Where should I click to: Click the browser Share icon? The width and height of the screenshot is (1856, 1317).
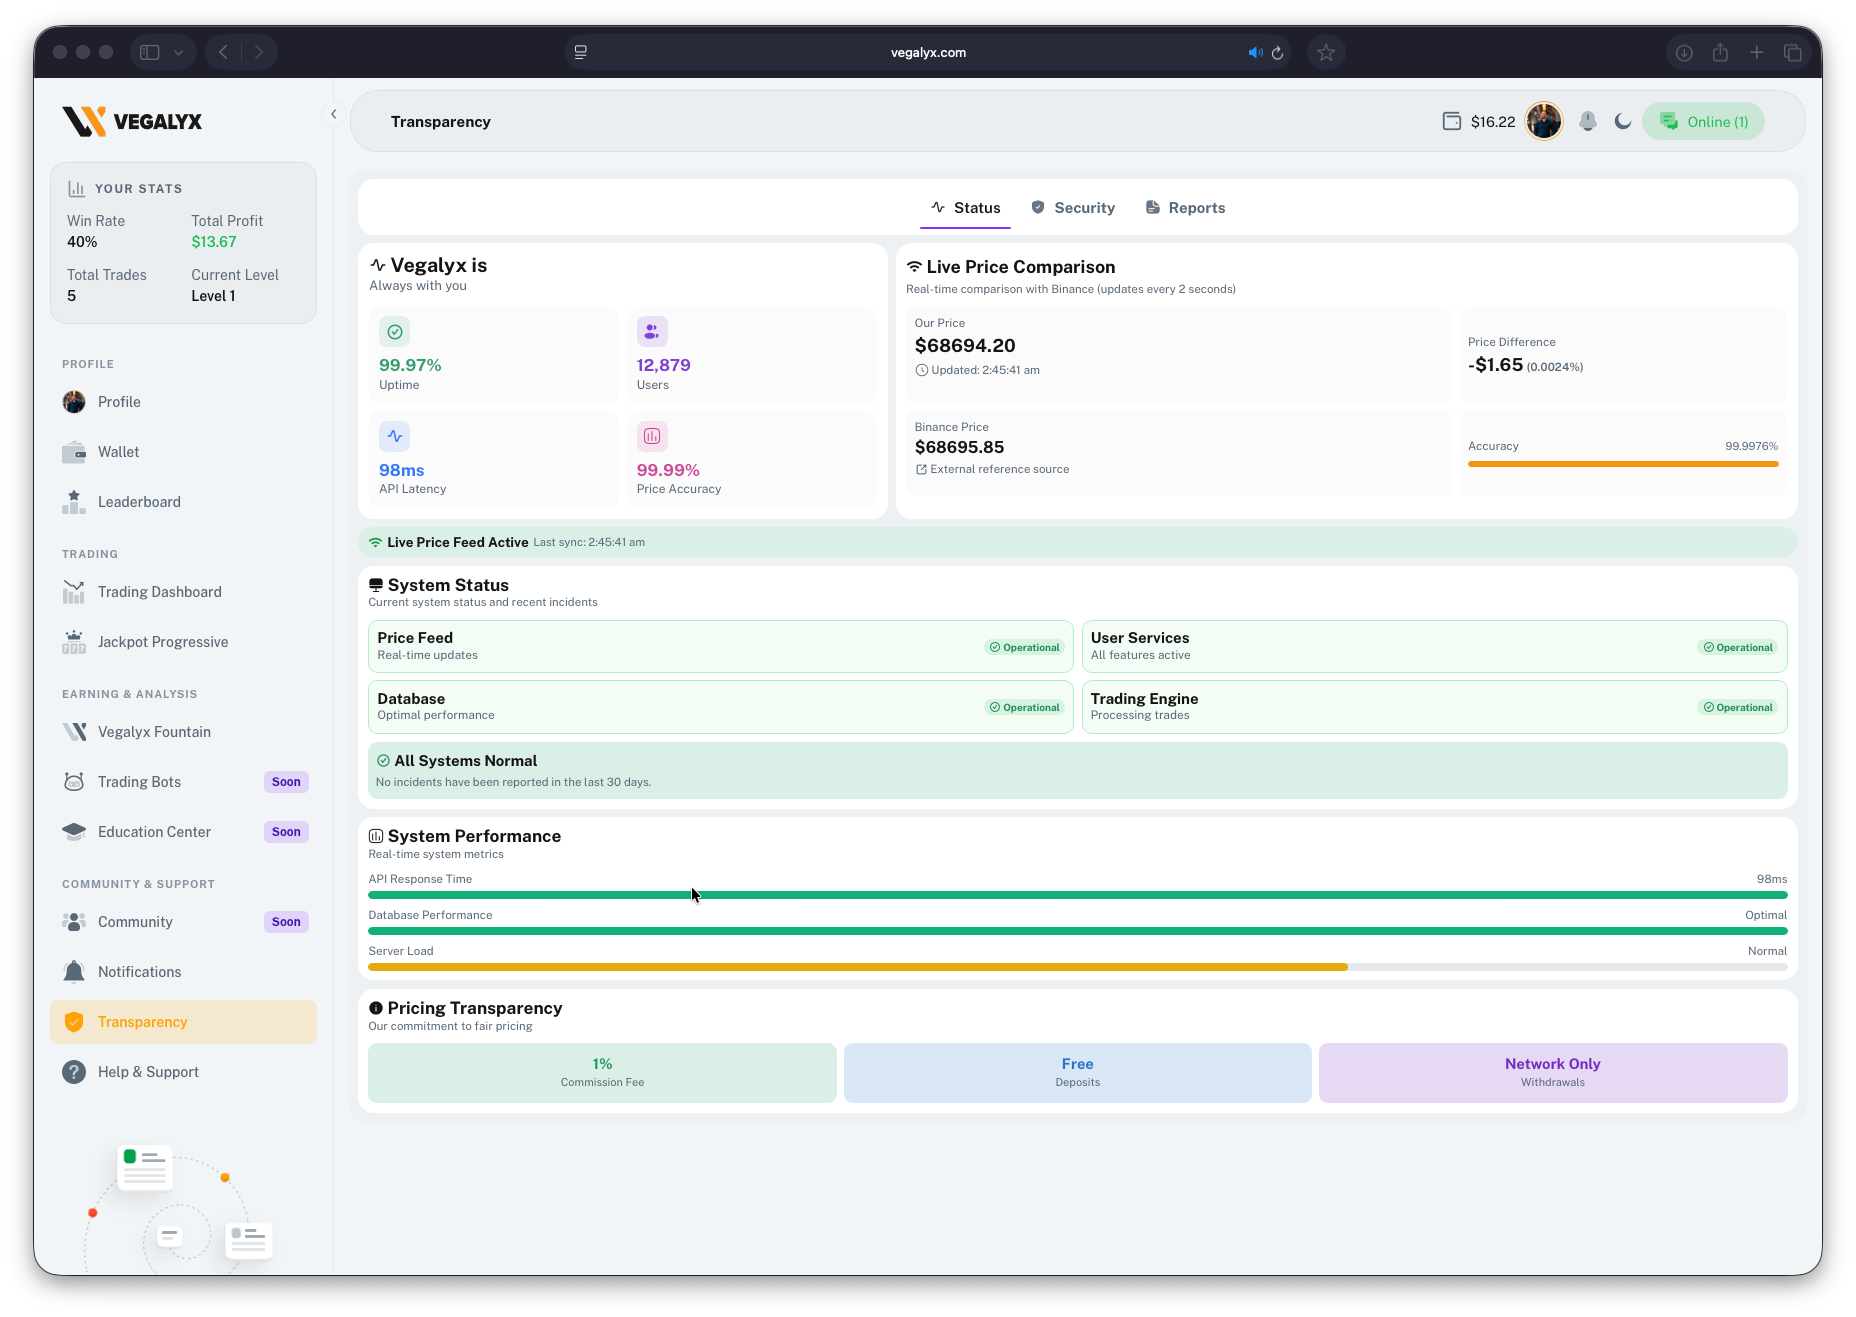tap(1720, 53)
